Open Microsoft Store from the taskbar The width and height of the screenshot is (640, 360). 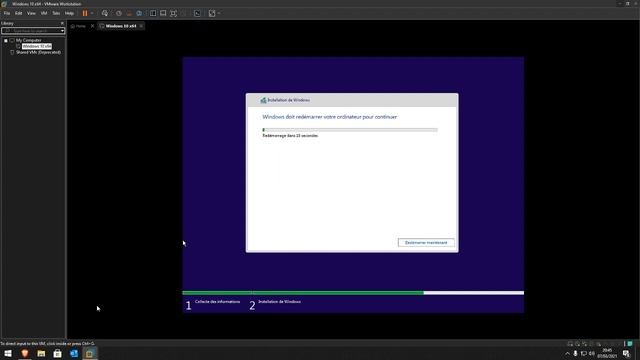pyautogui.click(x=57, y=353)
